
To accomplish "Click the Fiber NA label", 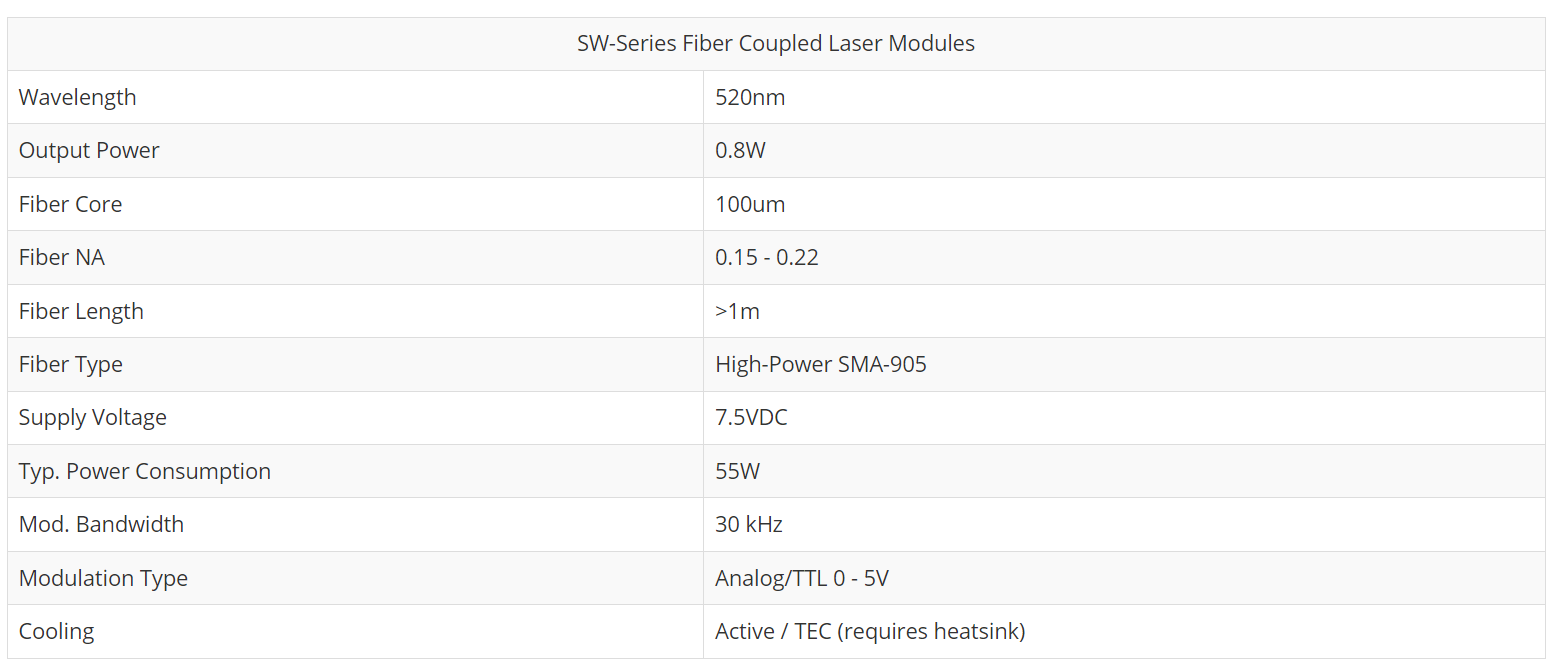I will [61, 258].
